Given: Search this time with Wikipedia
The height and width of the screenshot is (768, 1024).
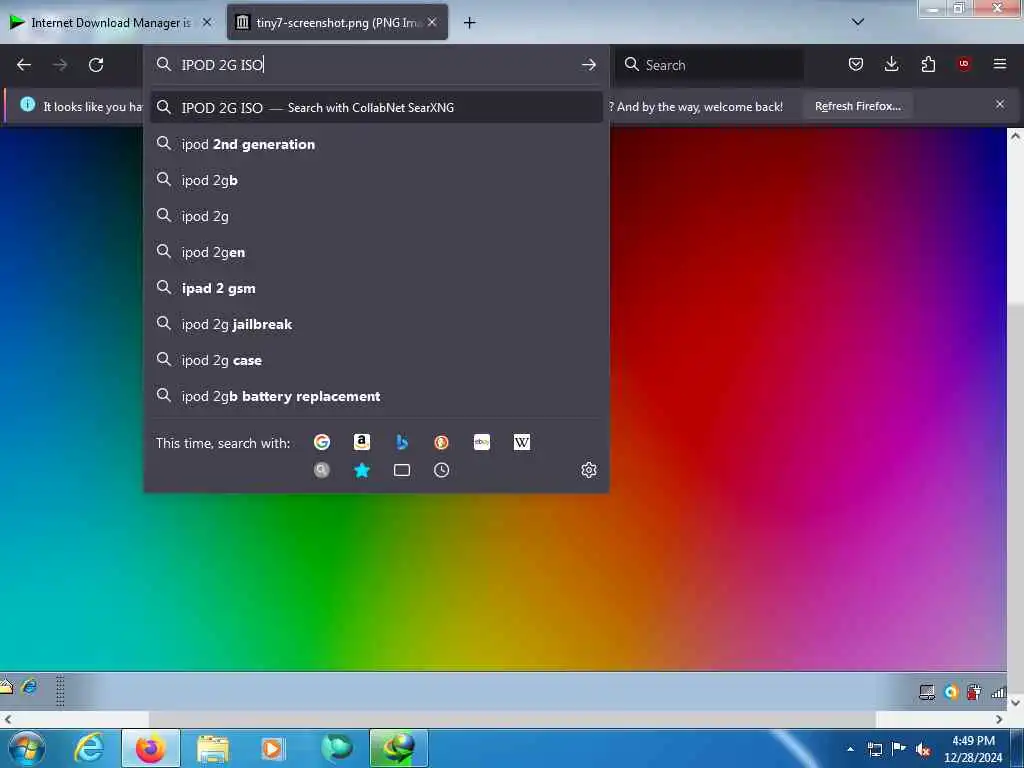Looking at the screenshot, I should click(x=522, y=442).
